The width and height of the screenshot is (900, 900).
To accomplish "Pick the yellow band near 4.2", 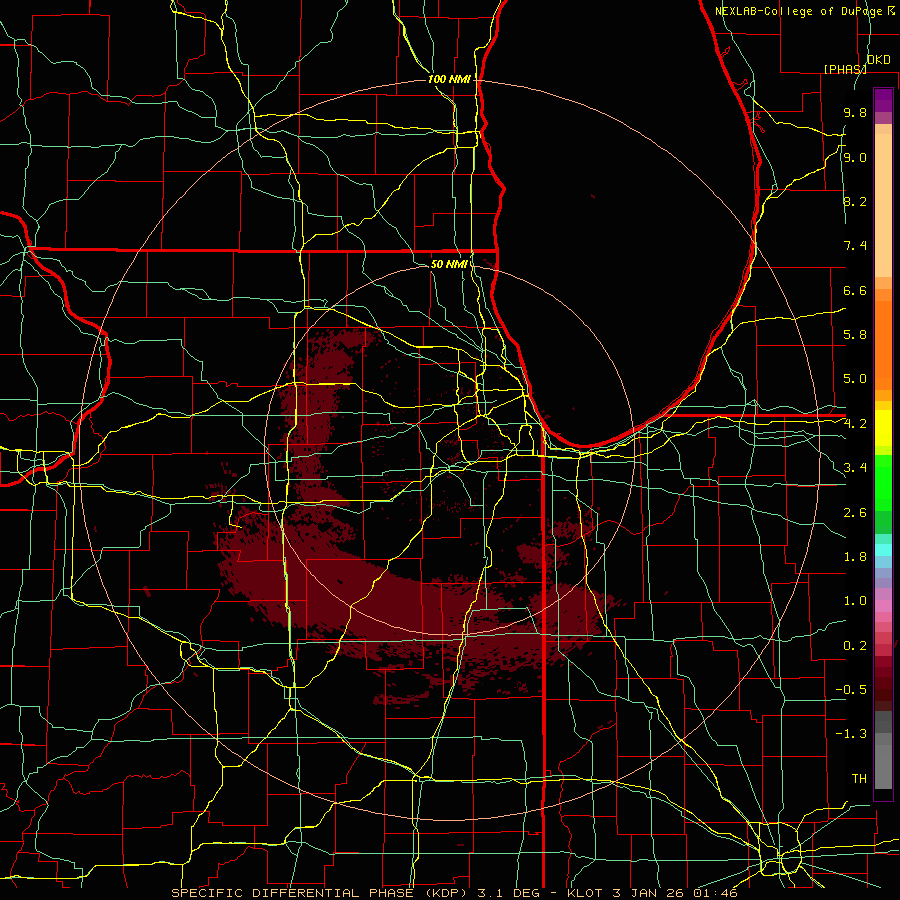I will [x=883, y=428].
